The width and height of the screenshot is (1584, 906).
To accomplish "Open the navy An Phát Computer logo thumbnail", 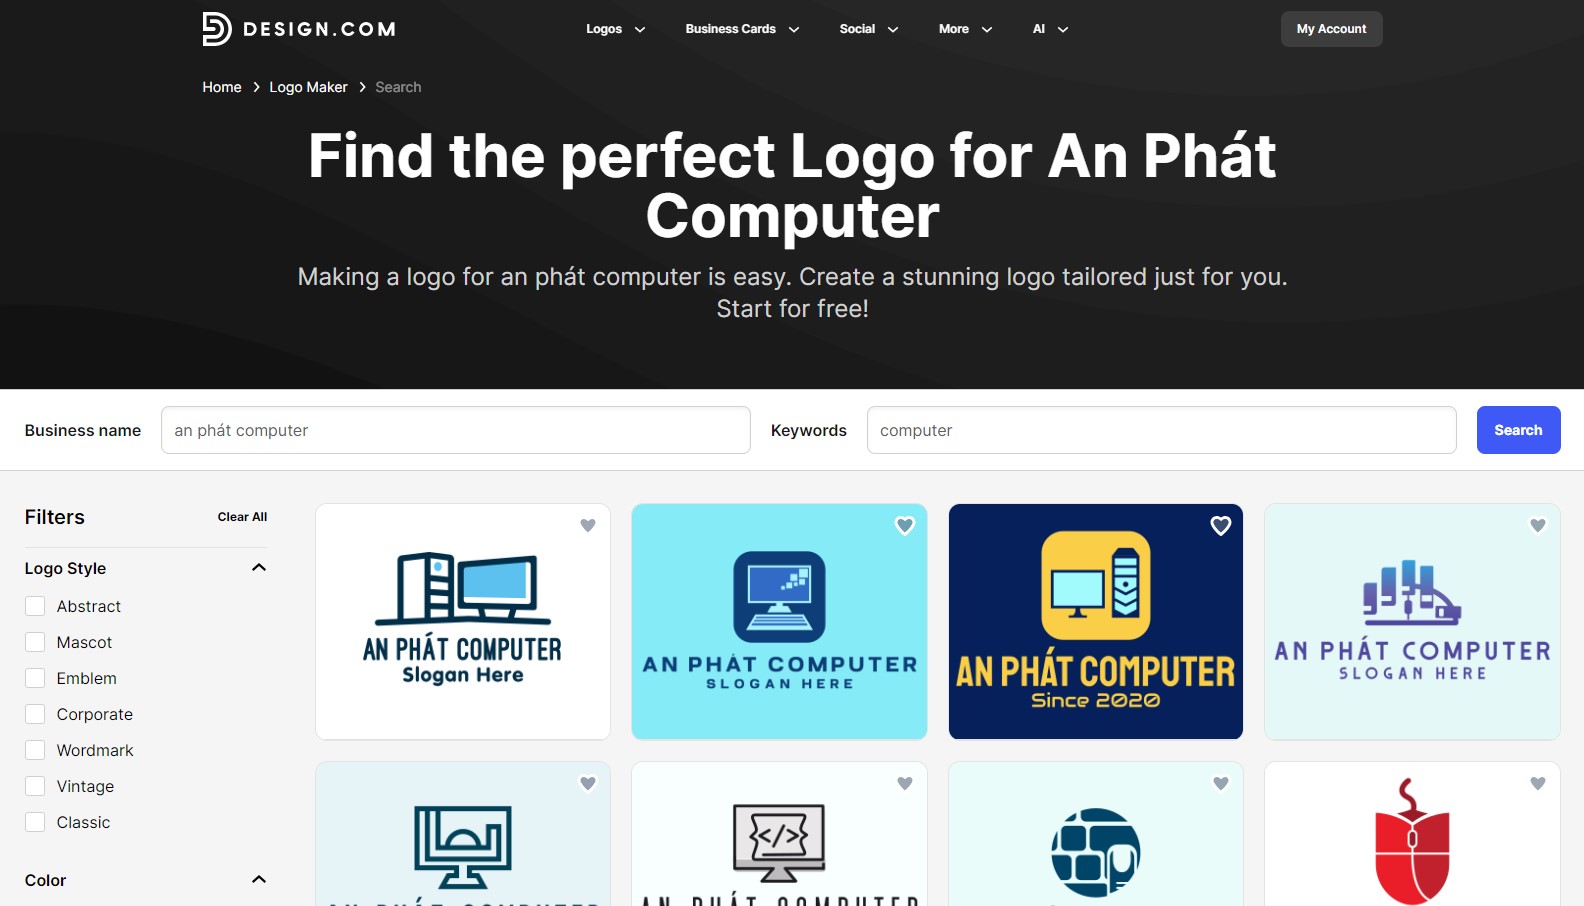I will pyautogui.click(x=1096, y=622).
